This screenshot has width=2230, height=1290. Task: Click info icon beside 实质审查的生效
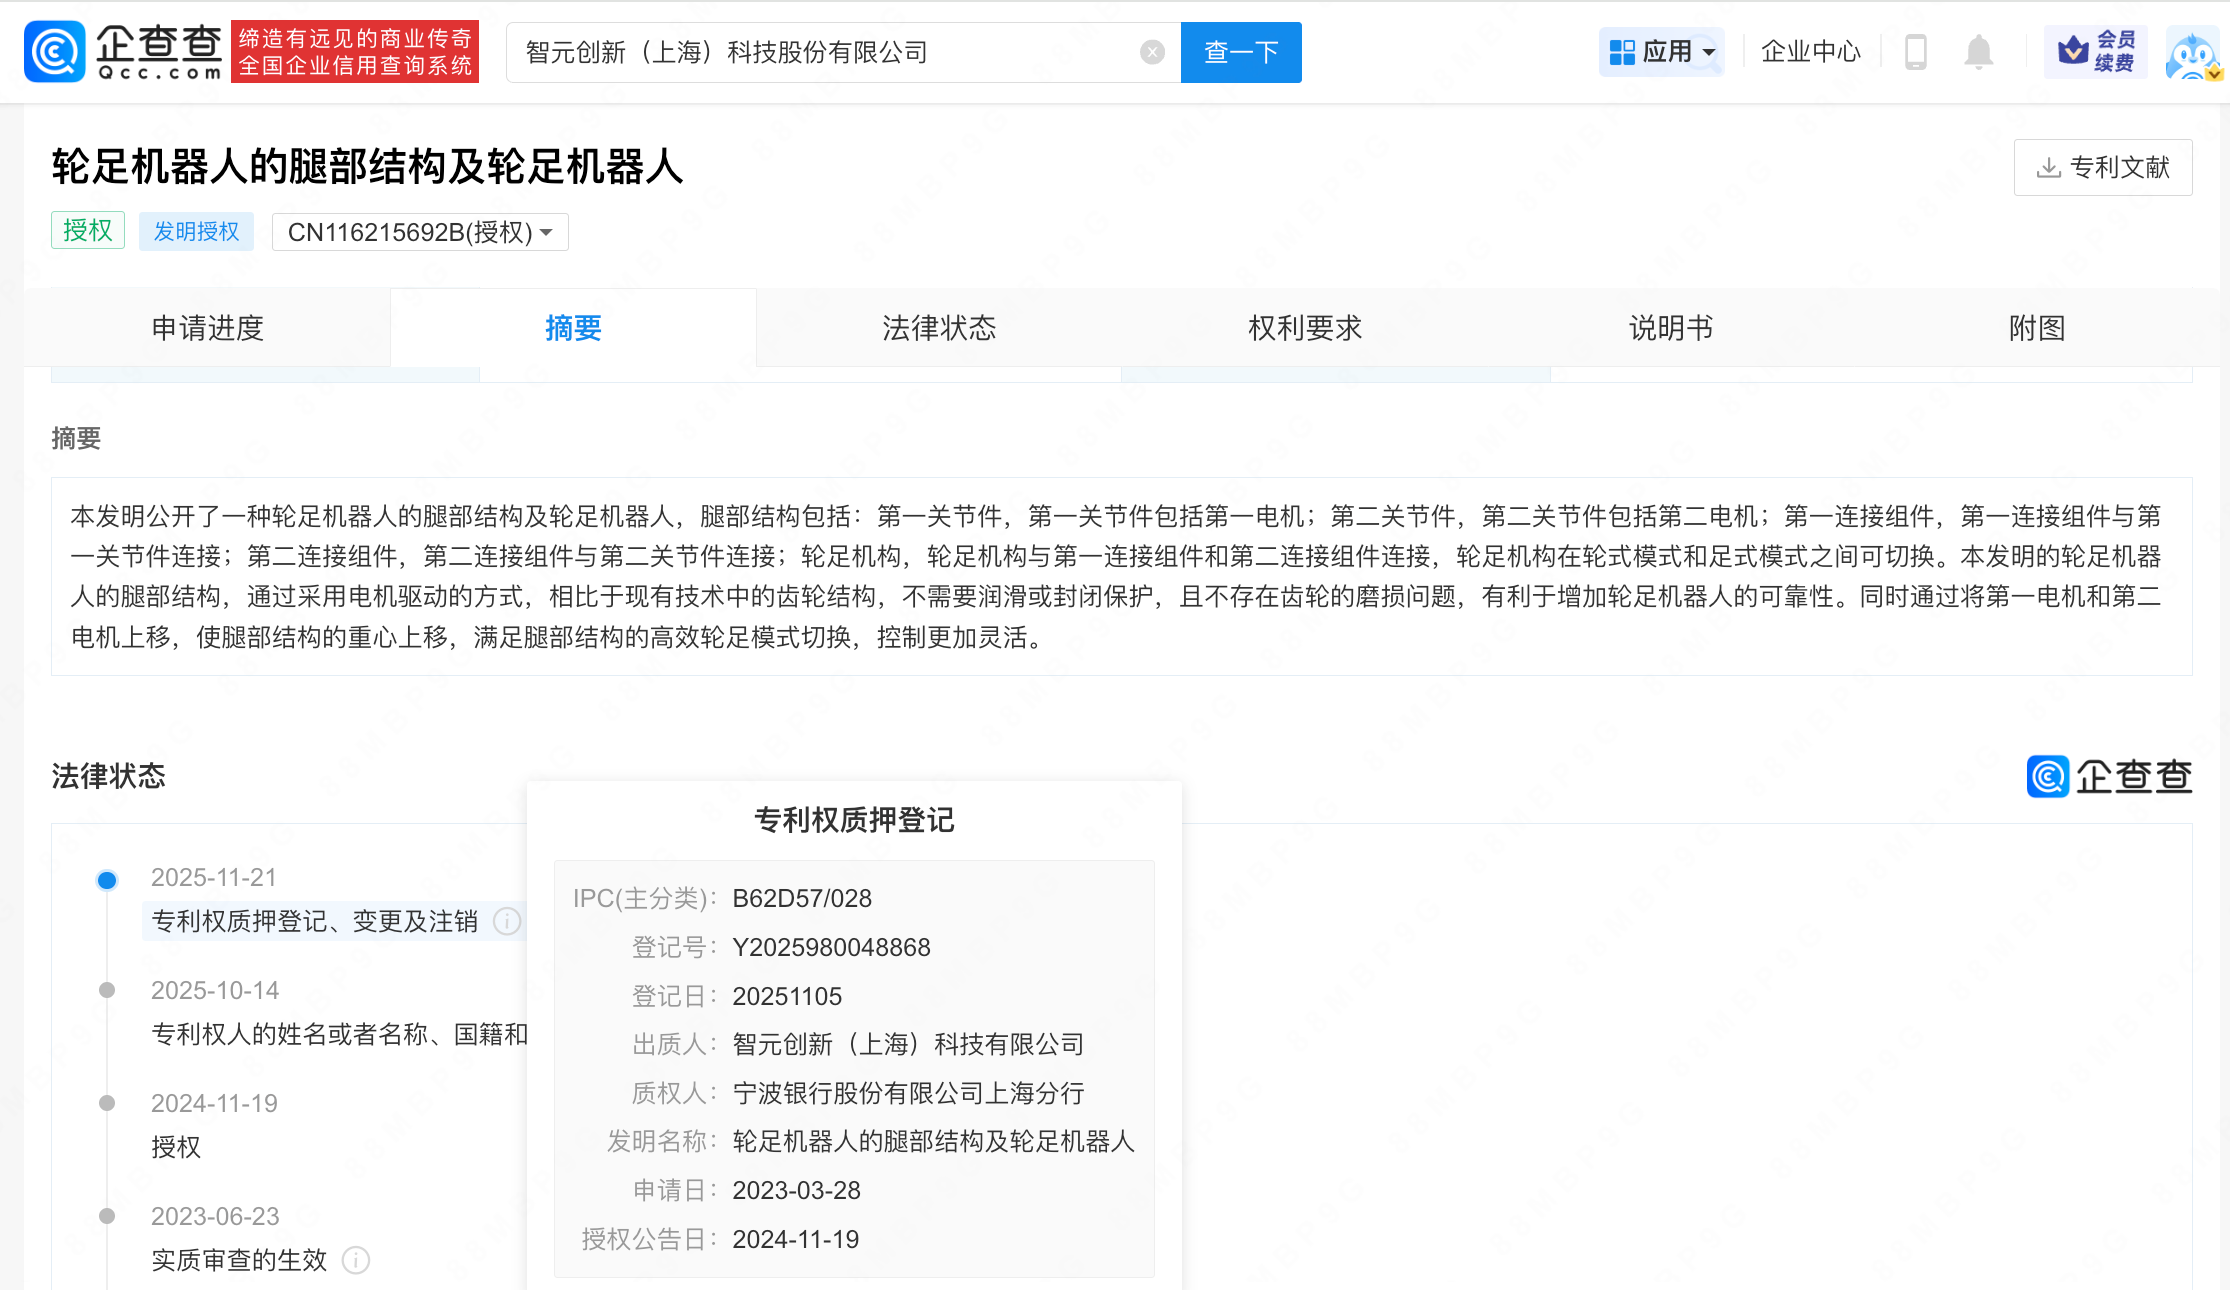pos(356,1260)
